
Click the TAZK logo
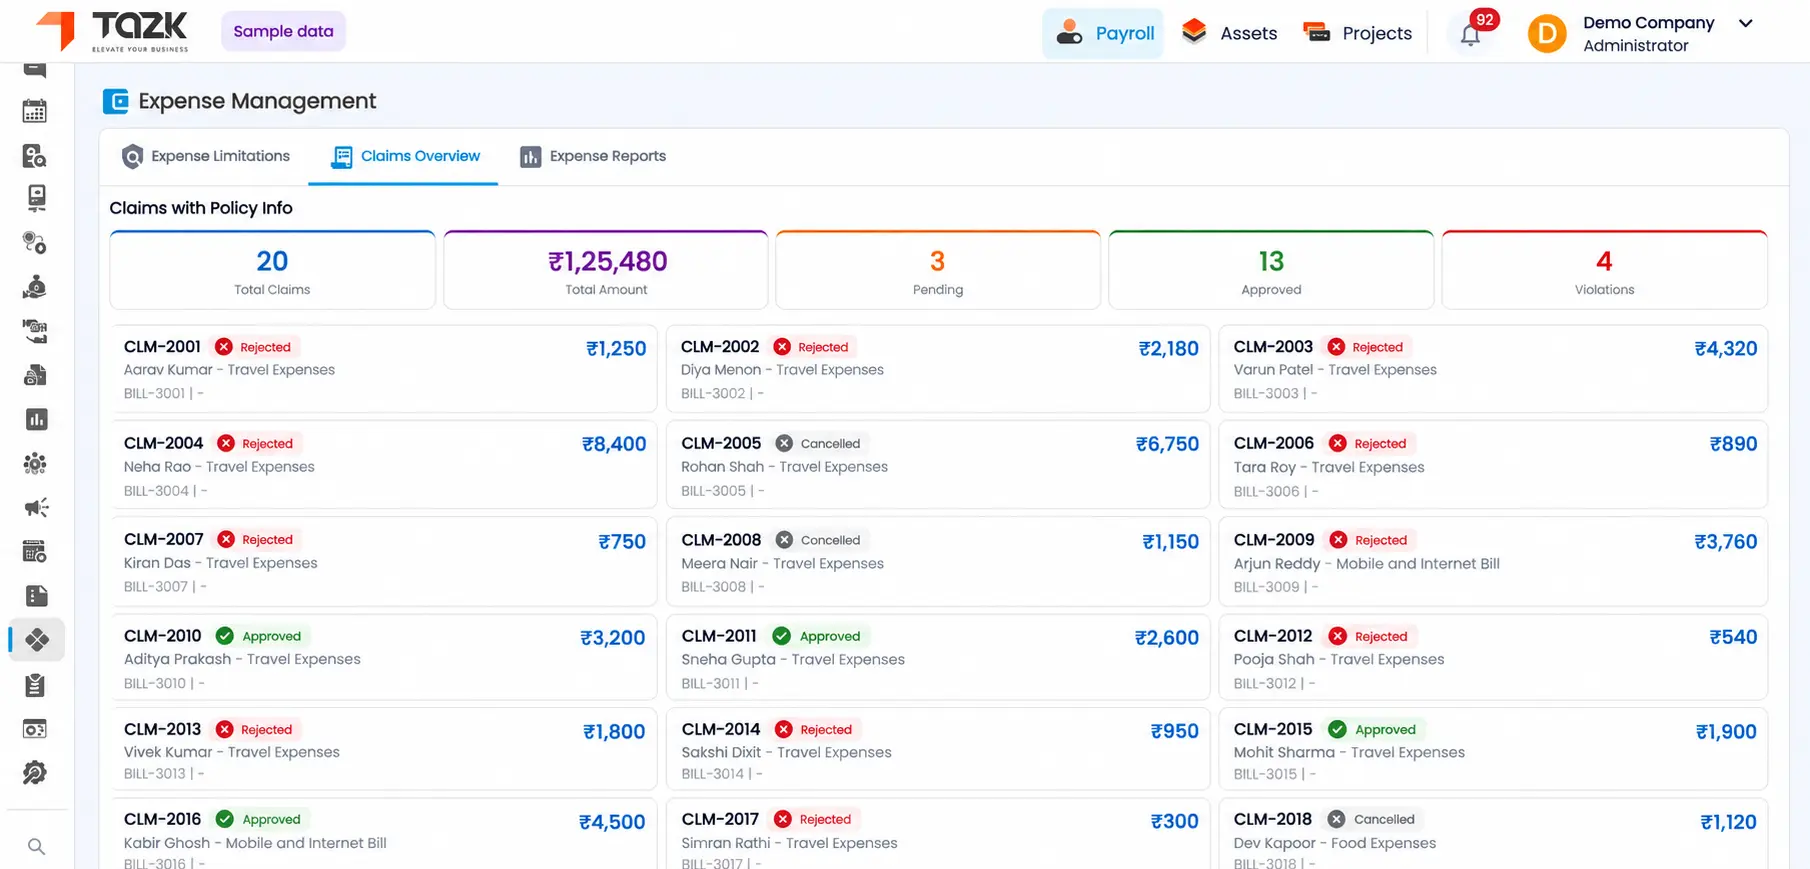(112, 31)
